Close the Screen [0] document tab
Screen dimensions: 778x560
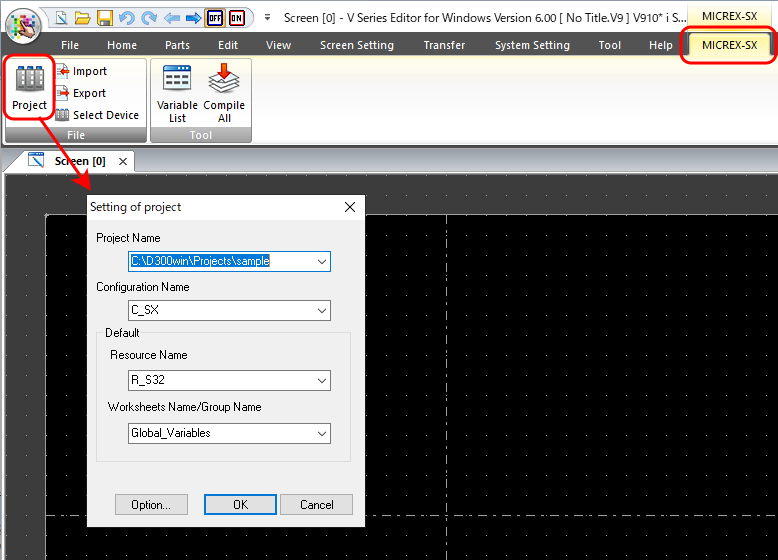[x=123, y=161]
